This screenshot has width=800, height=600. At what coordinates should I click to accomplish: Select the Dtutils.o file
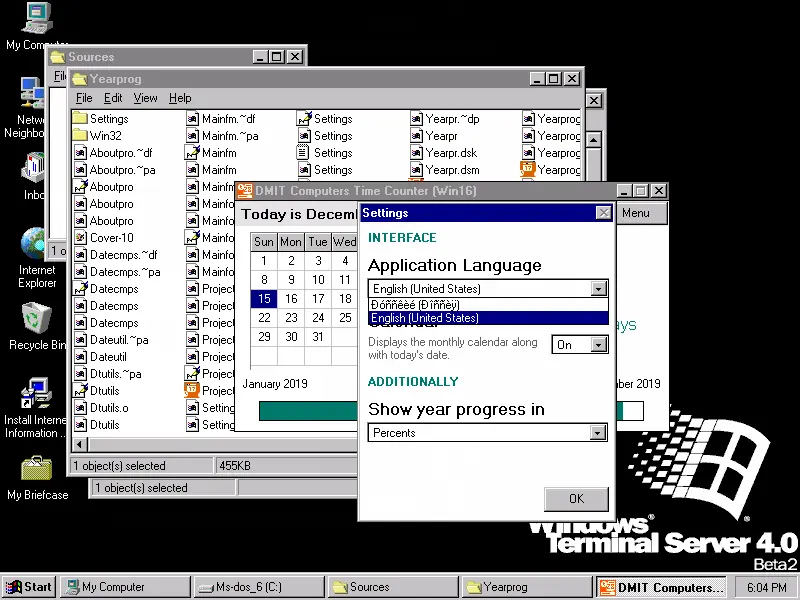[101, 408]
